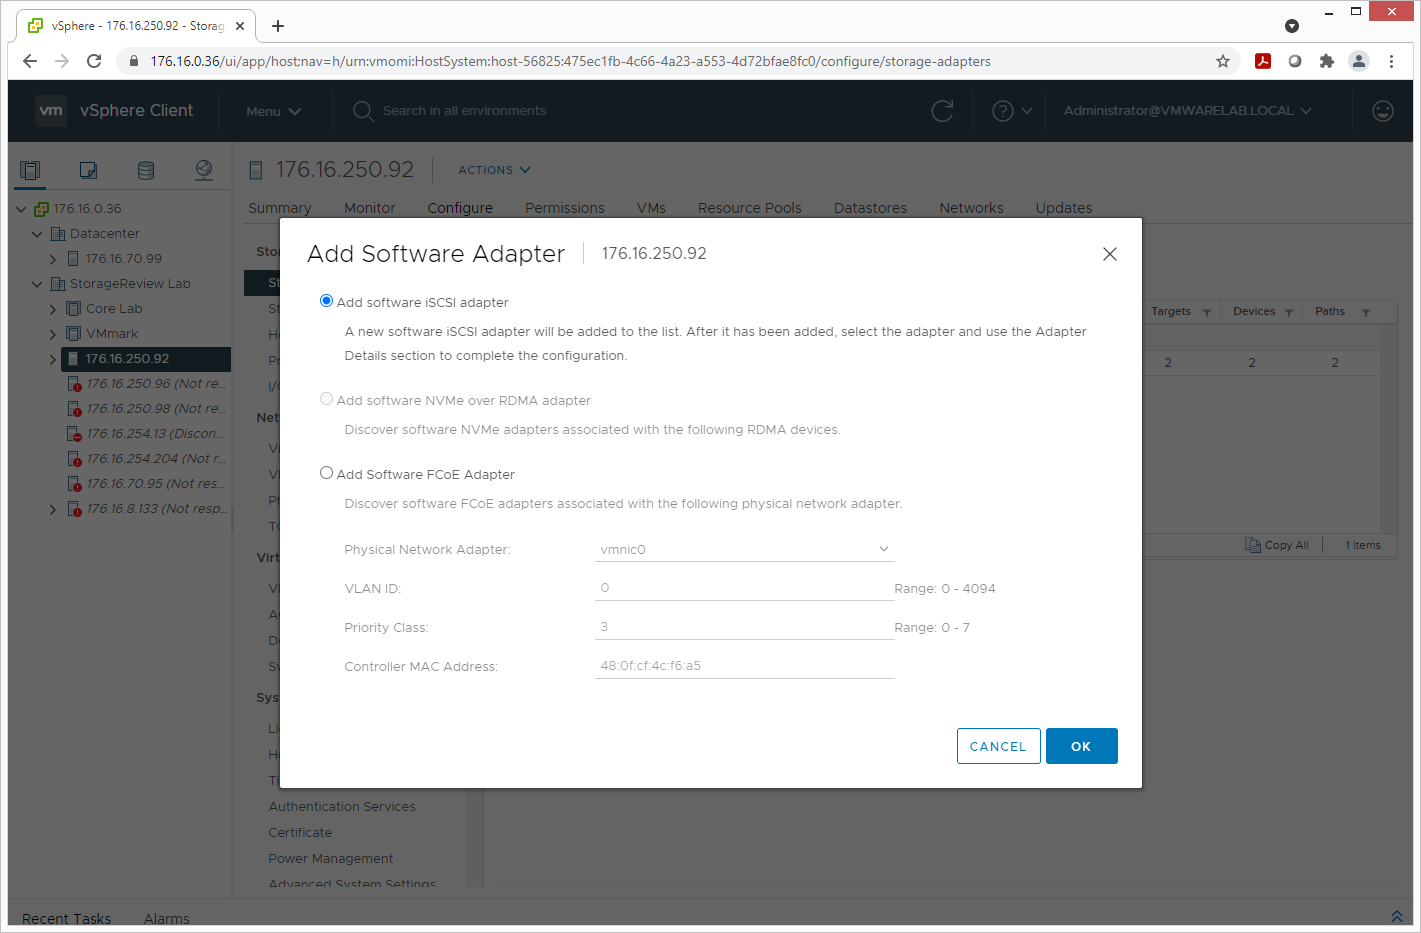Click the VLAN ID input field
The image size is (1421, 933).
click(x=744, y=588)
